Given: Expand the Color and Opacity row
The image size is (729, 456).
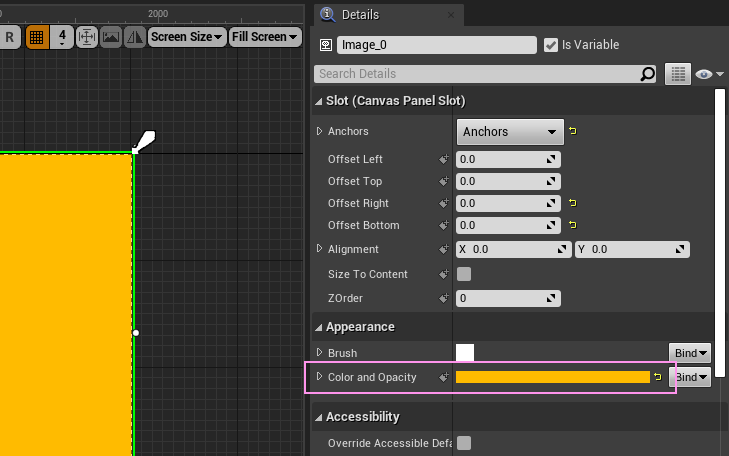Looking at the screenshot, I should [x=319, y=377].
